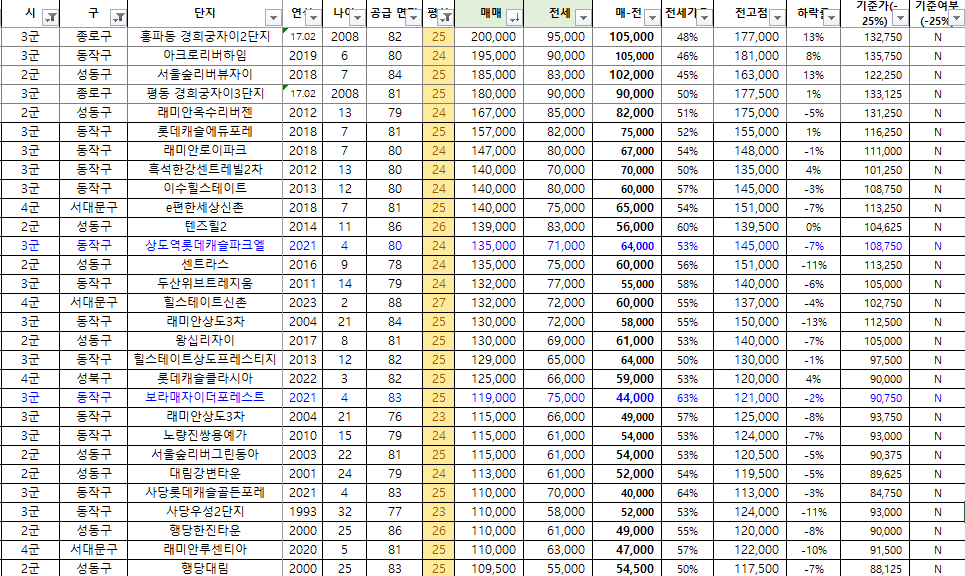Click the 연식 value 1993
This screenshot has height=576, width=965.
click(x=303, y=512)
